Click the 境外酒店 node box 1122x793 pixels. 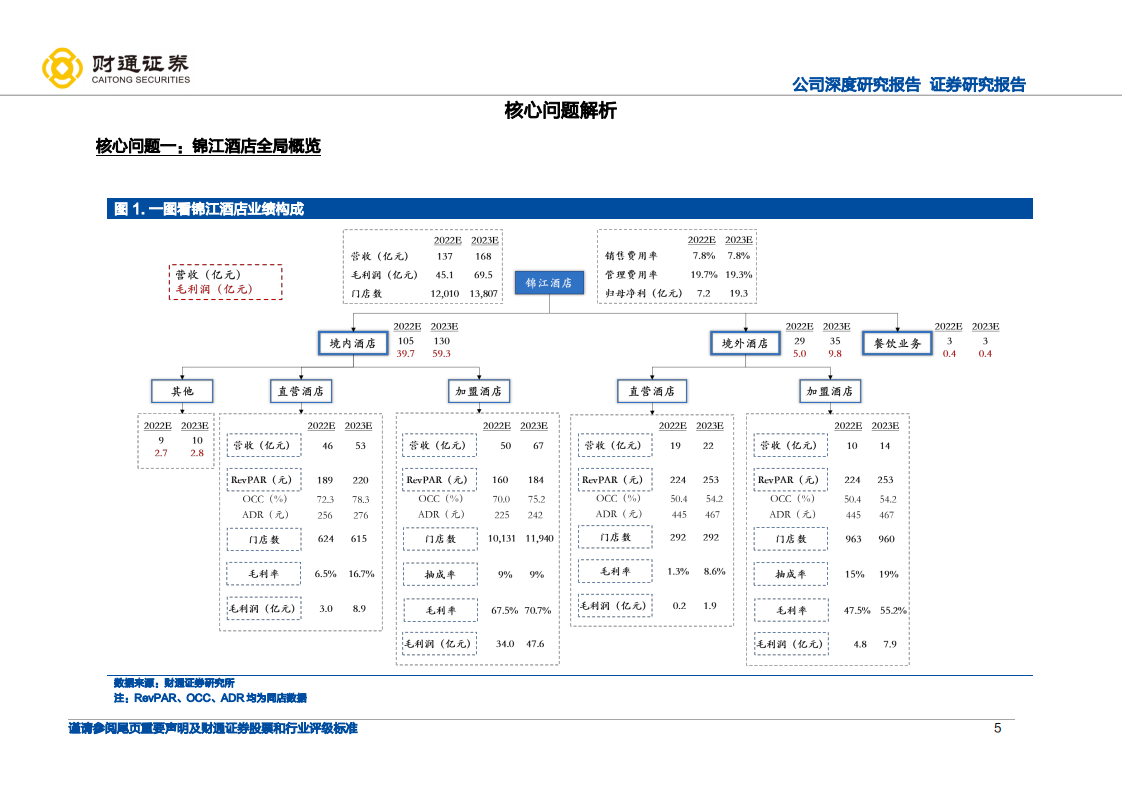point(744,342)
